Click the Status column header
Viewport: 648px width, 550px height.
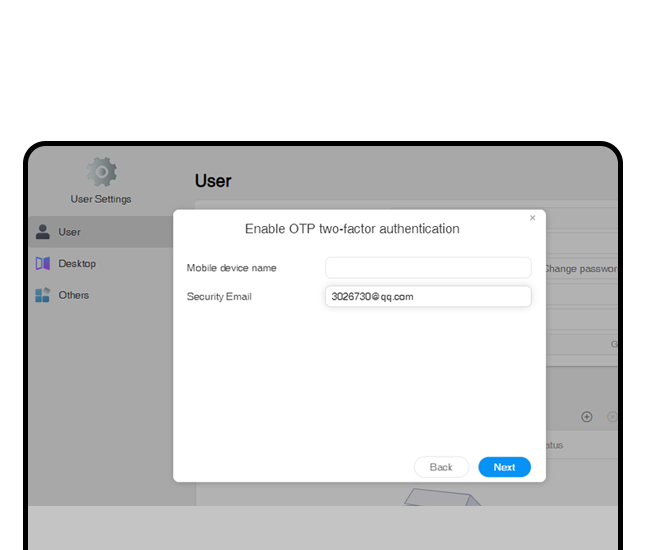click(553, 445)
